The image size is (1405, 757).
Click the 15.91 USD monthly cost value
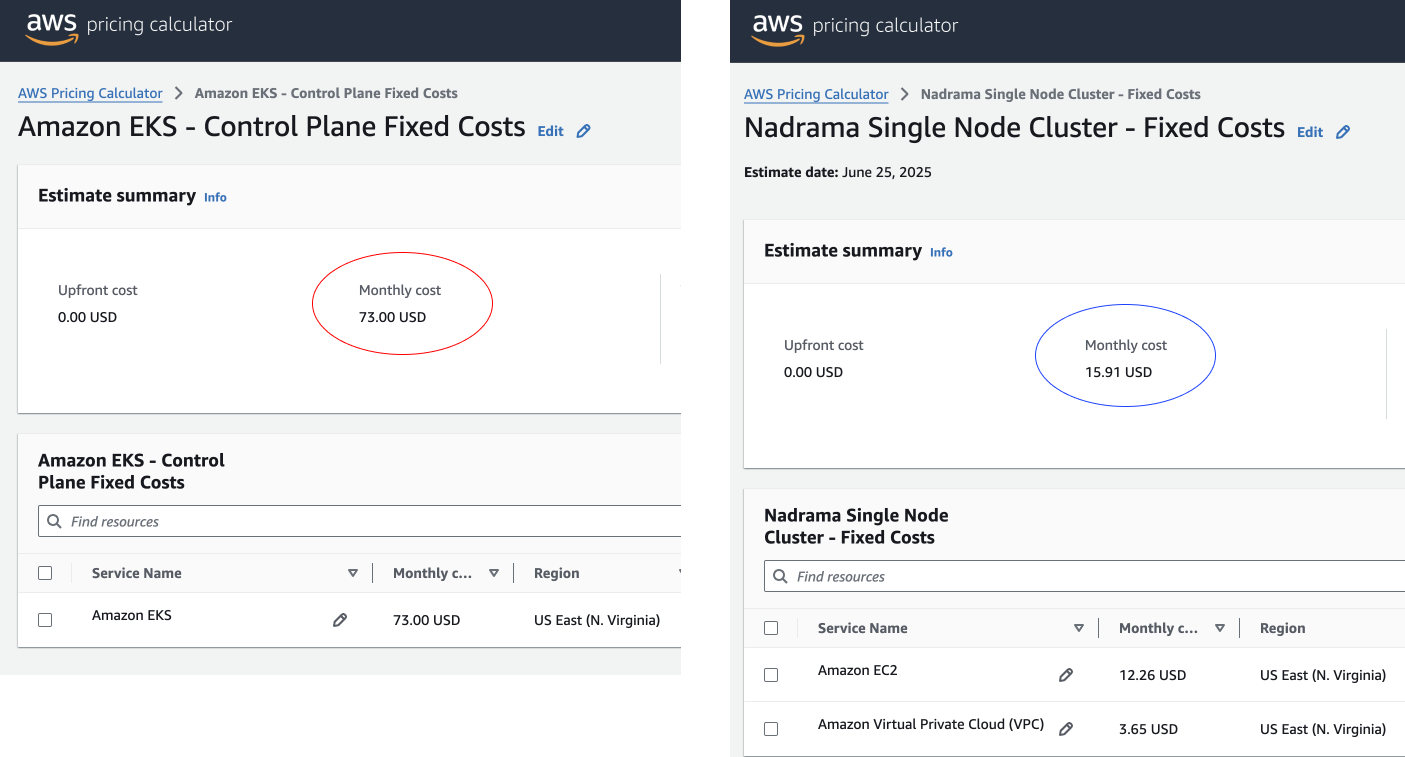coord(1118,372)
